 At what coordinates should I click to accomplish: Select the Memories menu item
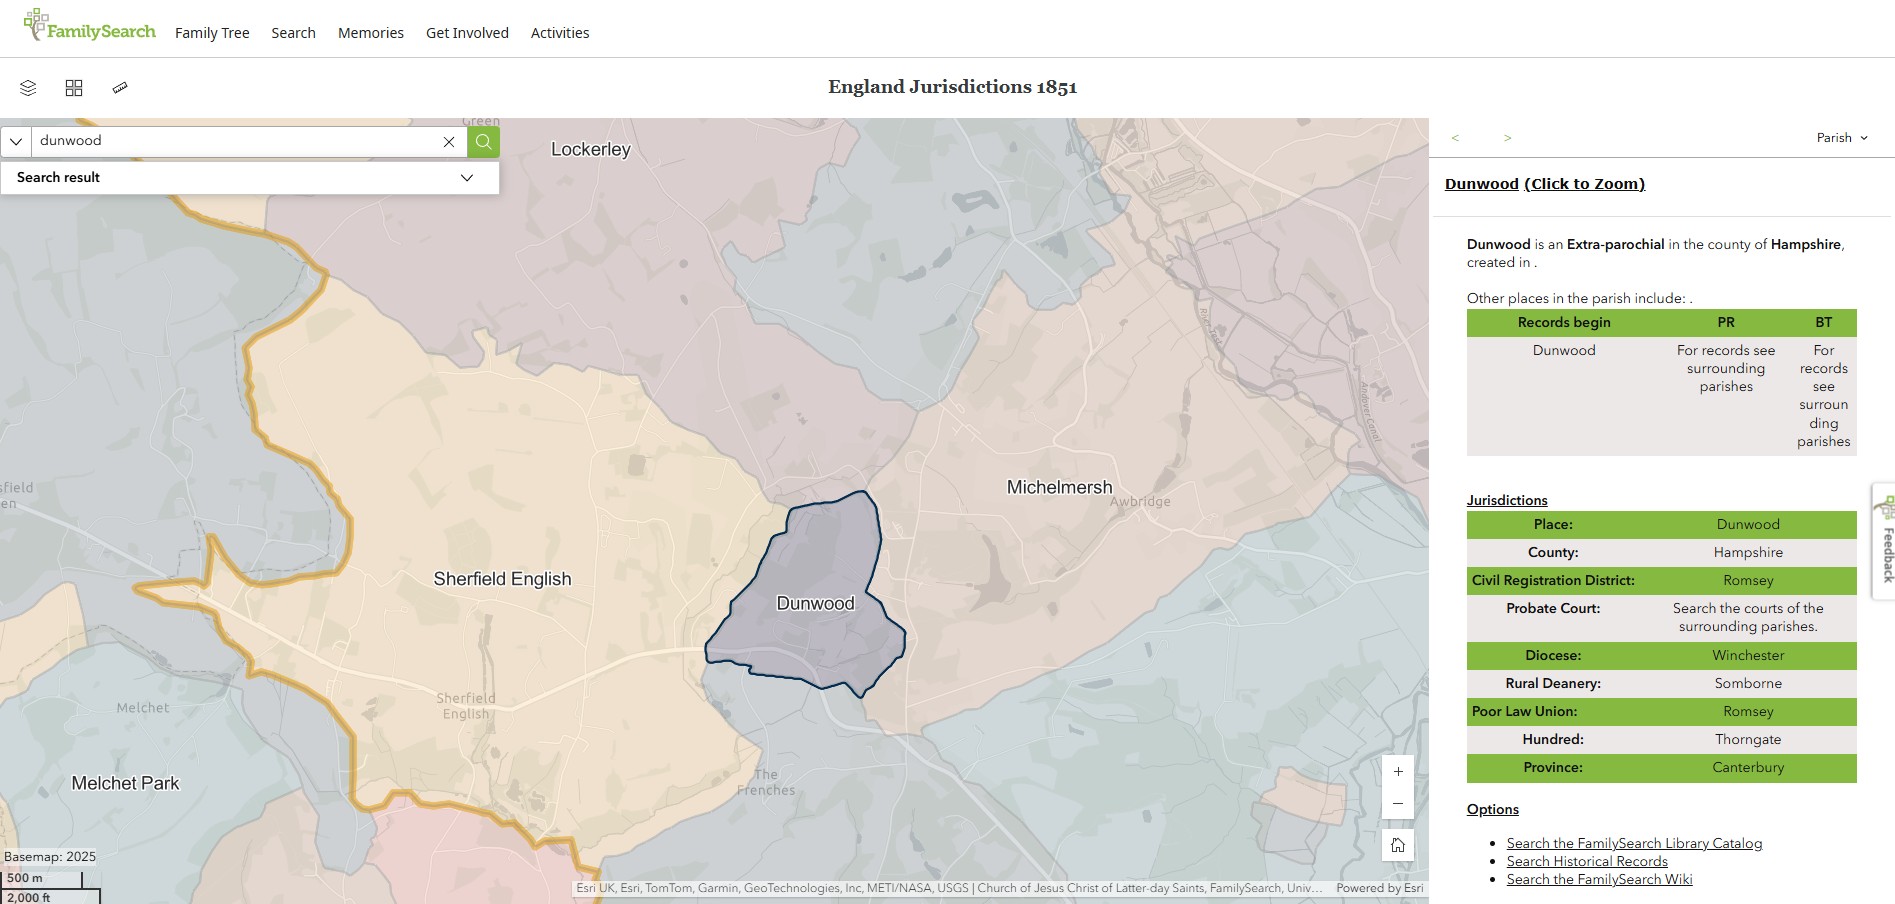[x=370, y=32]
